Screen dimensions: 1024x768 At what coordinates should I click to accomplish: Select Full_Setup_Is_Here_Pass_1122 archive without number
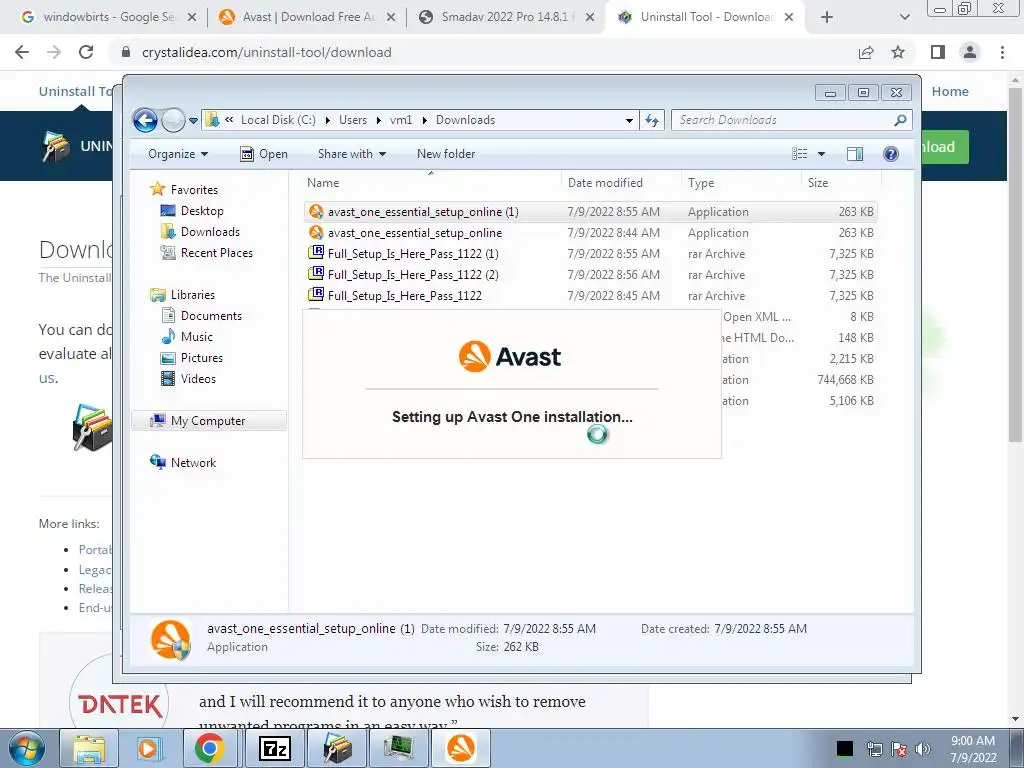coord(591,295)
